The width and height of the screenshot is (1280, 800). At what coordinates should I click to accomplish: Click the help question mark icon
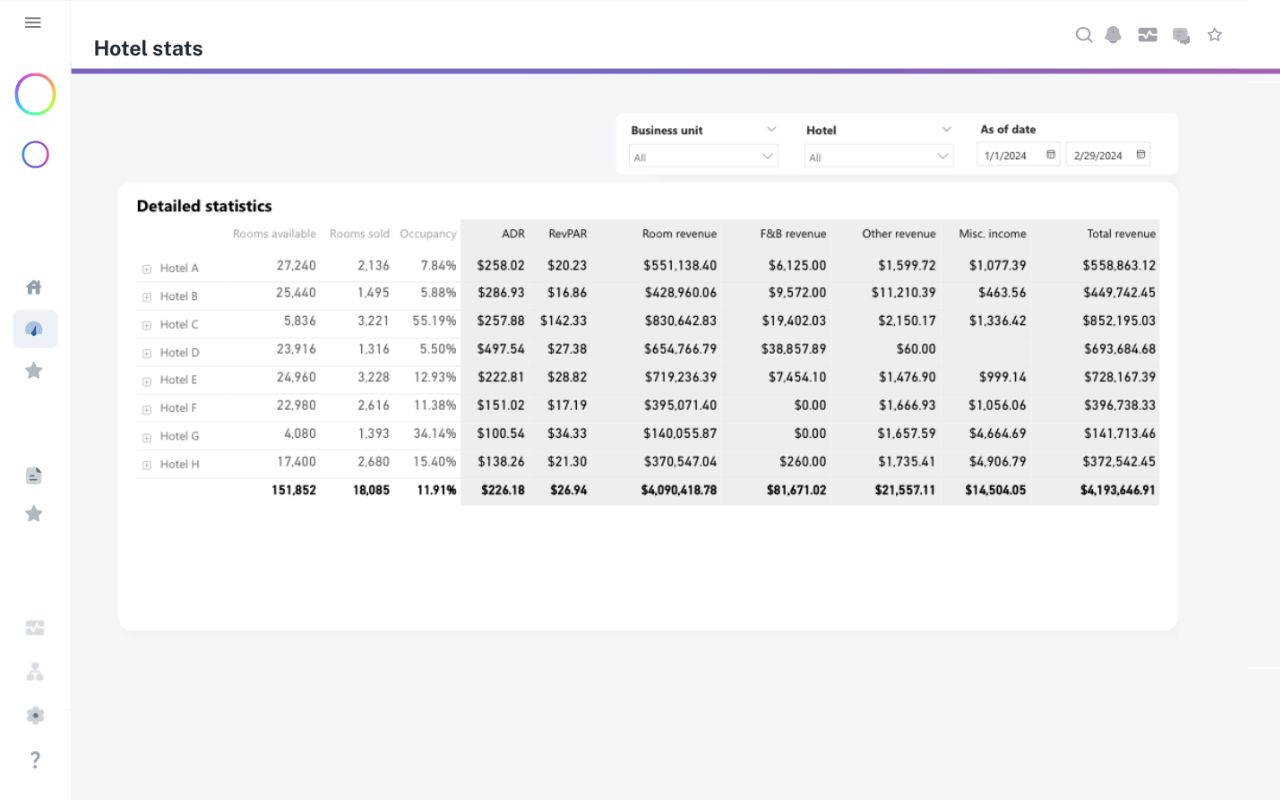(x=35, y=759)
